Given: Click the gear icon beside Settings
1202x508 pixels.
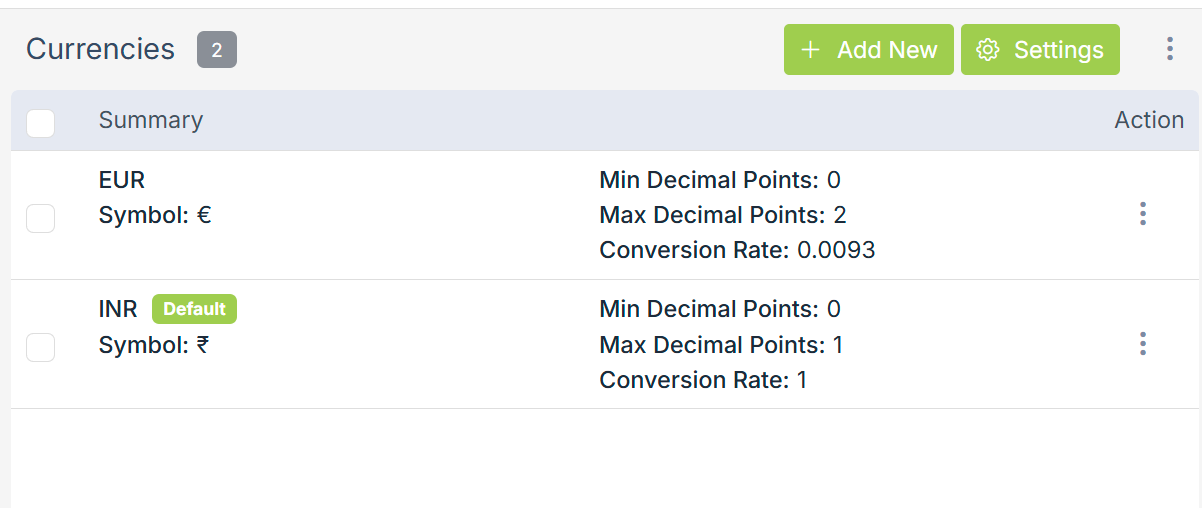Looking at the screenshot, I should click(988, 50).
